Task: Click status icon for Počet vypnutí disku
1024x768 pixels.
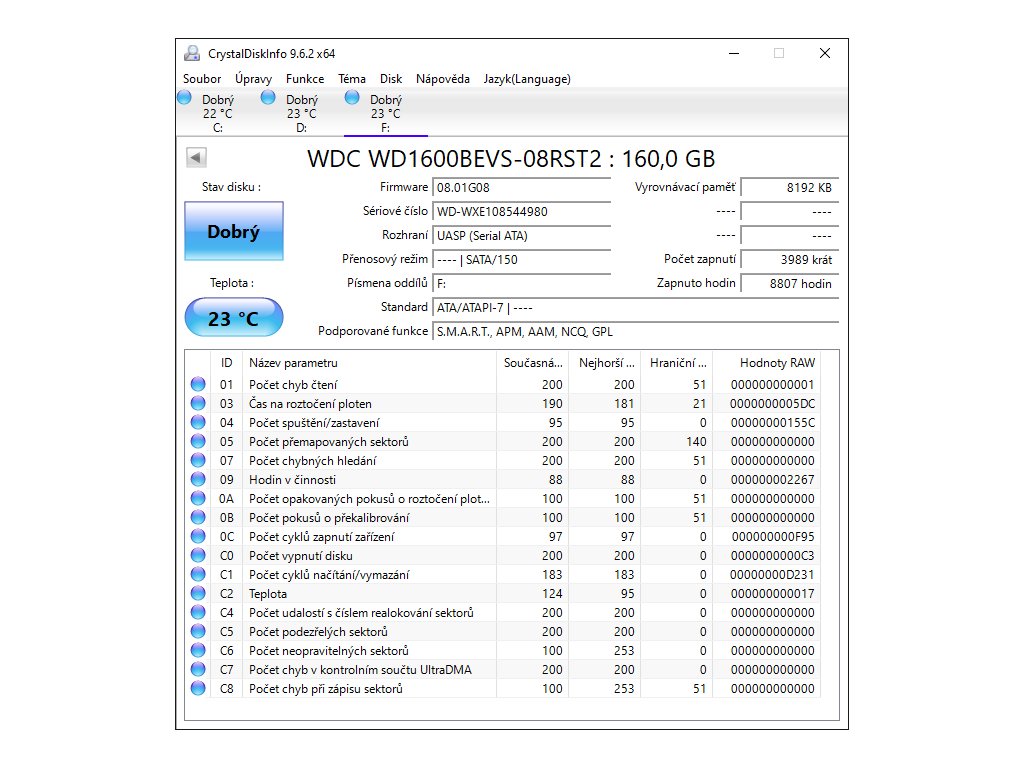Action: point(198,555)
